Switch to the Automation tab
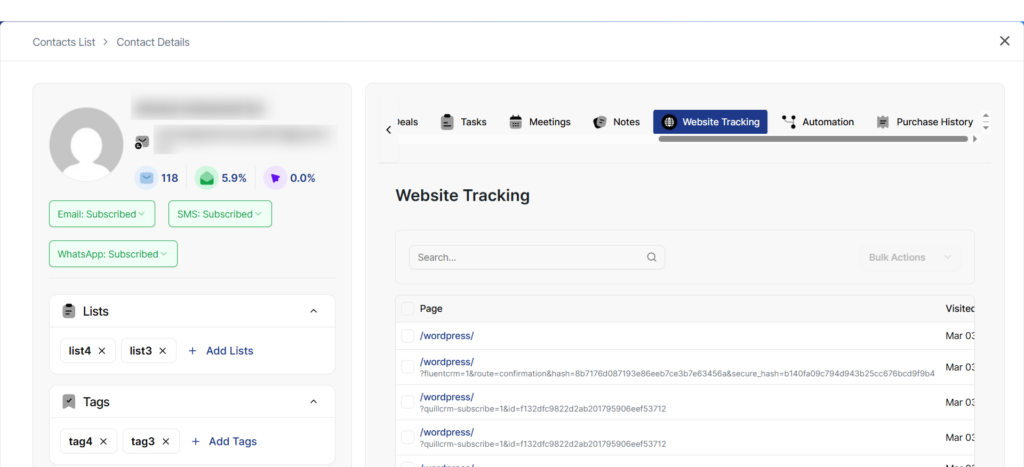 (x=817, y=122)
